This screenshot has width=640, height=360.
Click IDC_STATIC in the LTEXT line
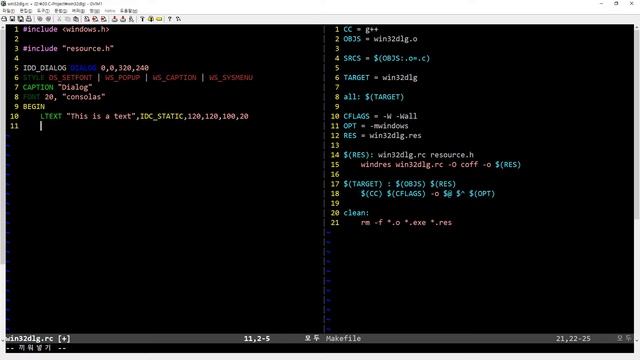tap(162, 116)
